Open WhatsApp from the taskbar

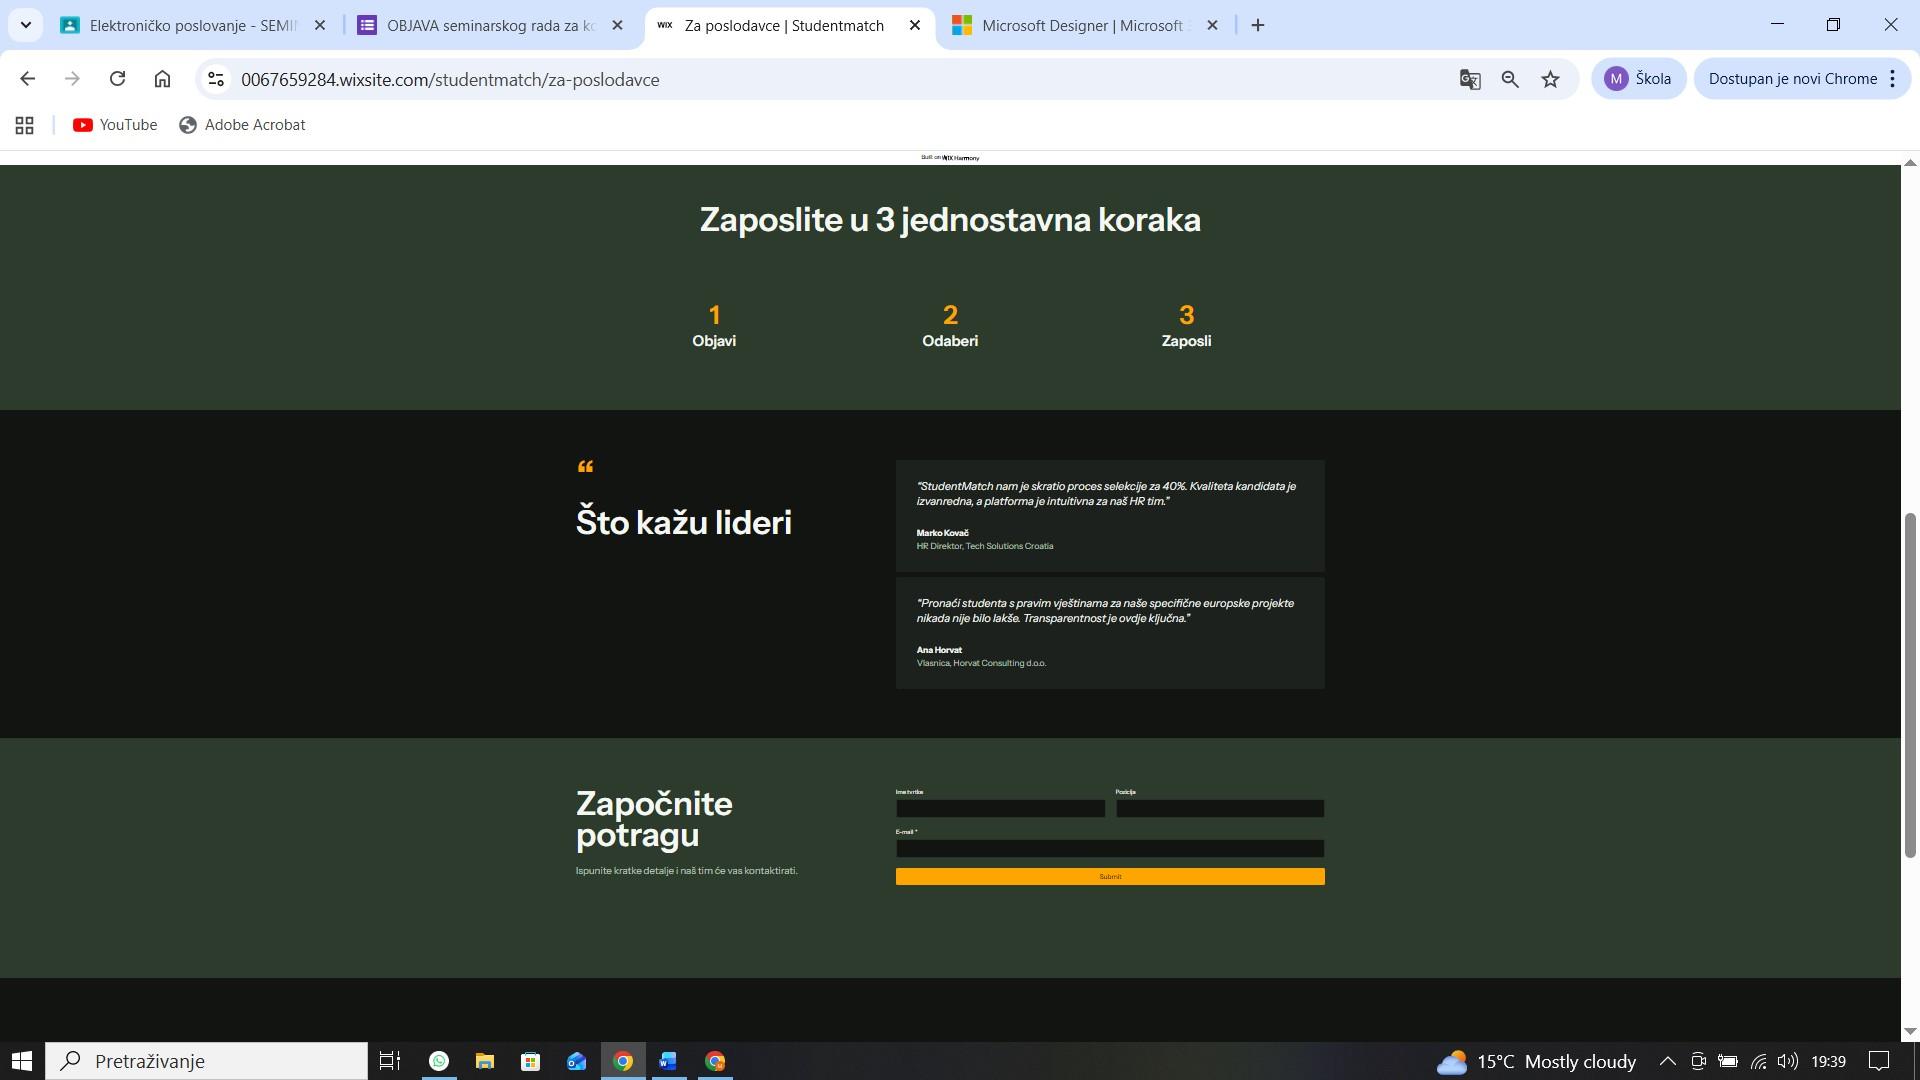[x=439, y=1061]
